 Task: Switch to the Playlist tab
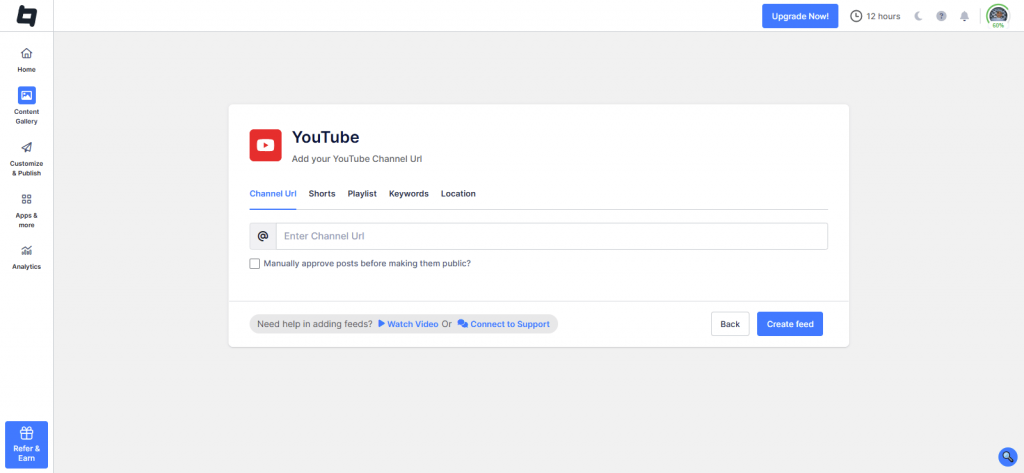coord(362,194)
